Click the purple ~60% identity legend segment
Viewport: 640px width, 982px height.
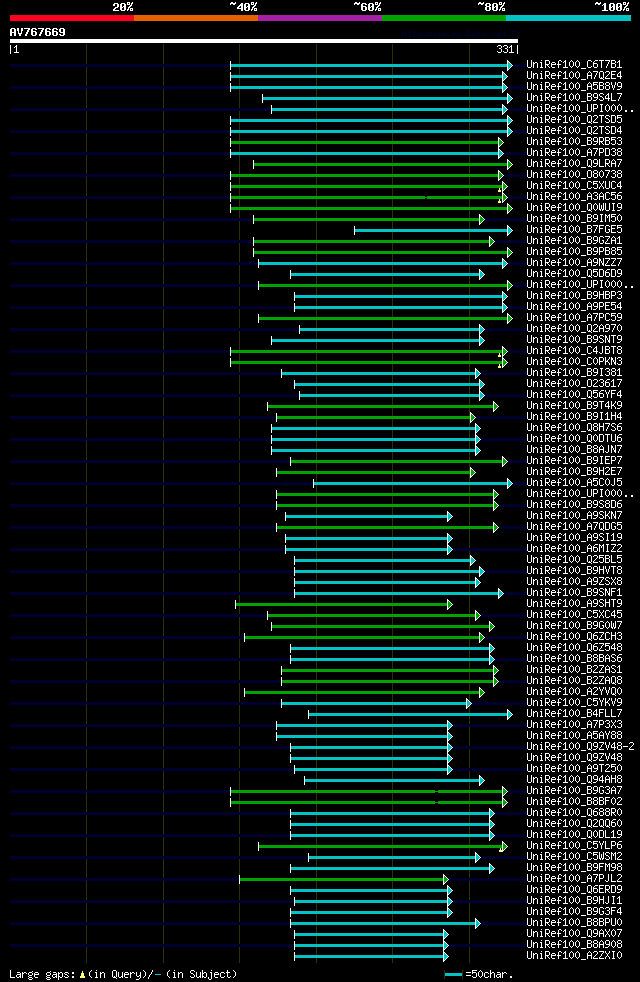(320, 18)
